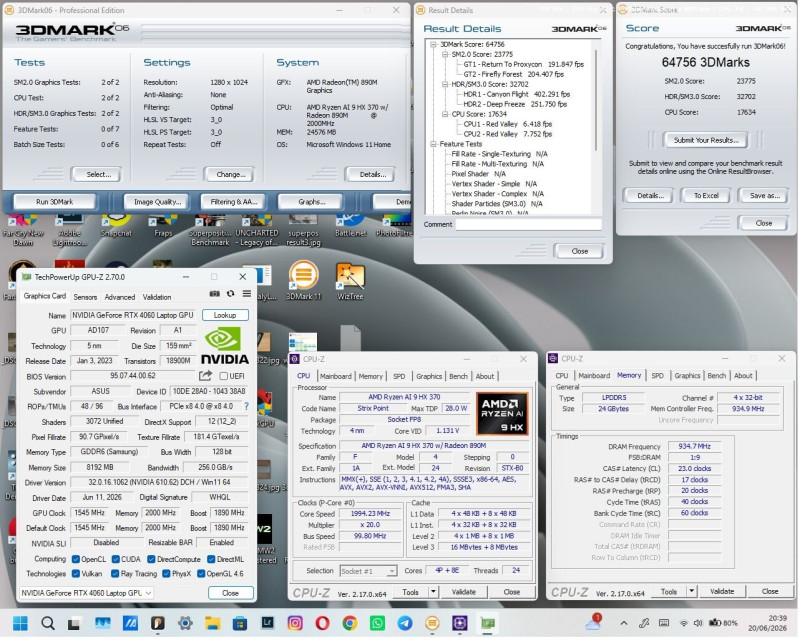The height and width of the screenshot is (643, 800).
Task: Toggle Ray Tracing checkbox in GPU-Z
Action: [x=115, y=575]
